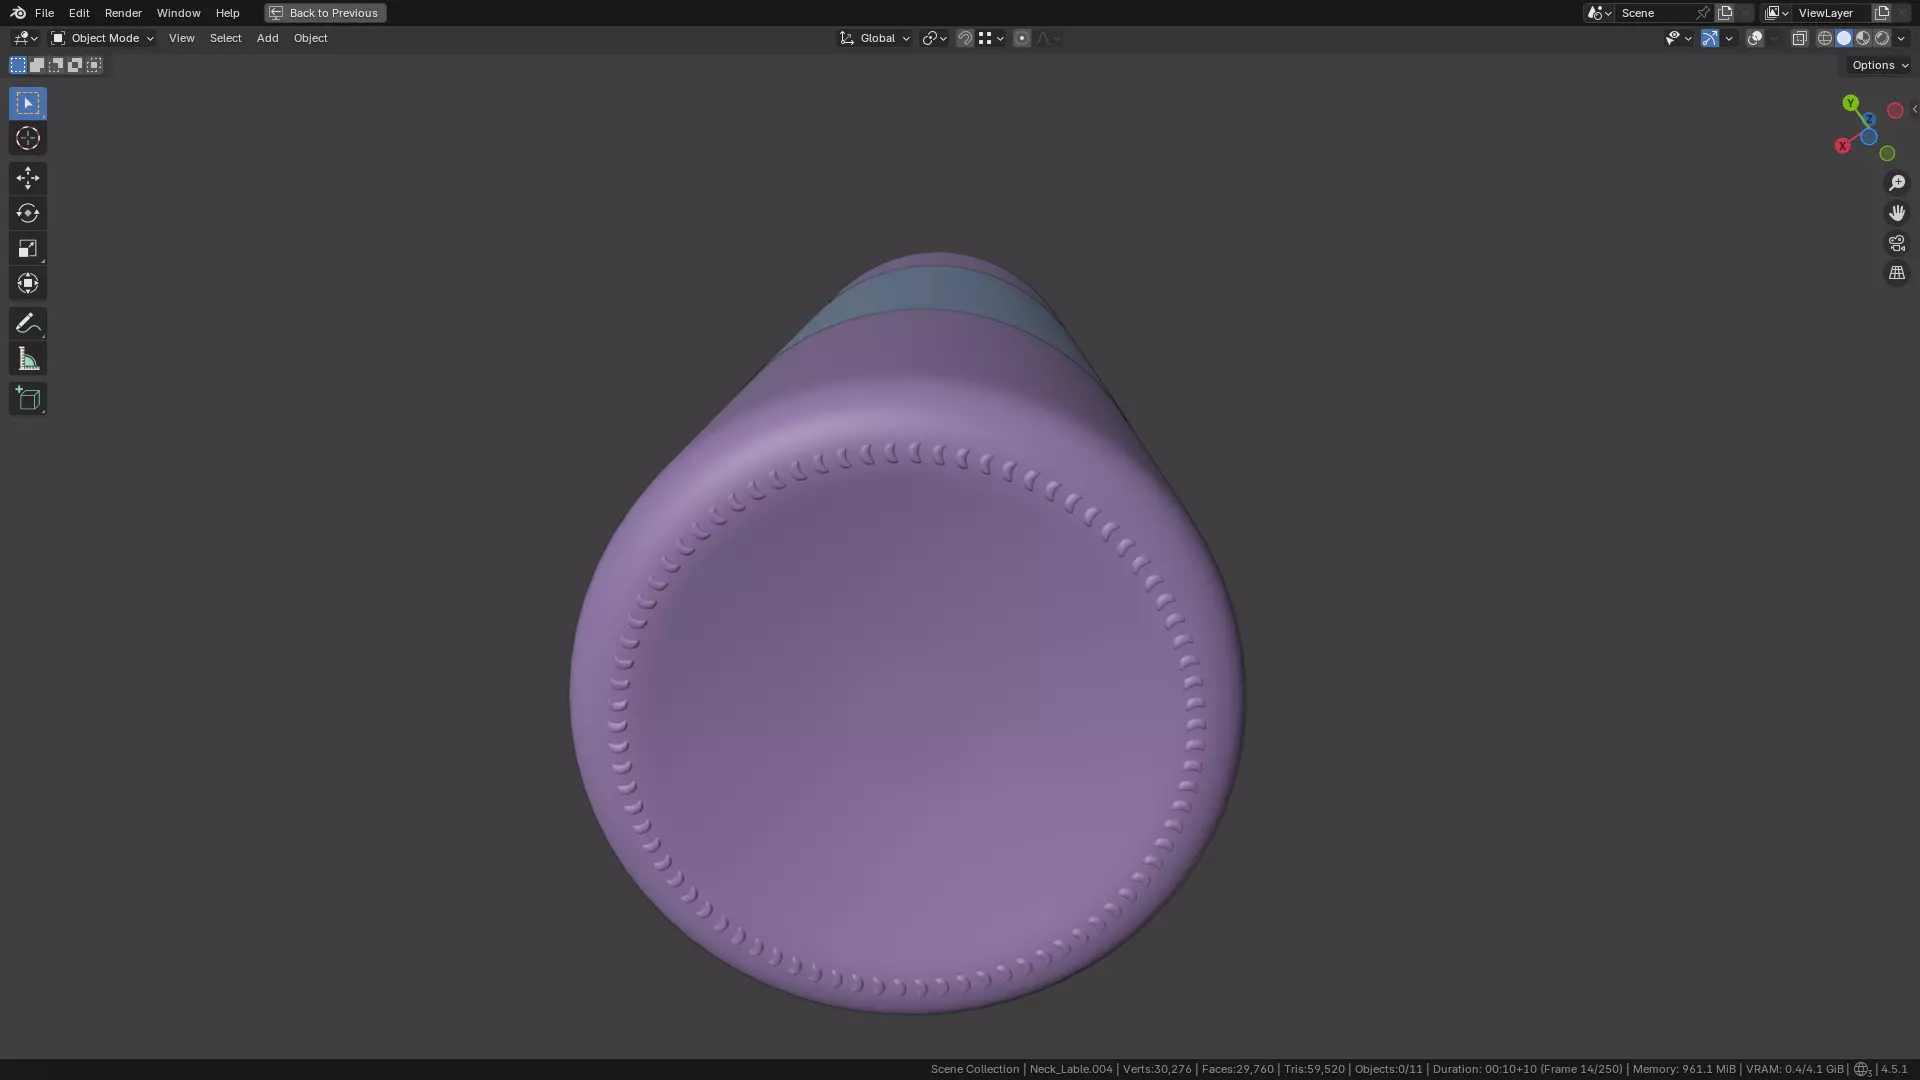Open the Global transform orientation dropdown

(875, 38)
